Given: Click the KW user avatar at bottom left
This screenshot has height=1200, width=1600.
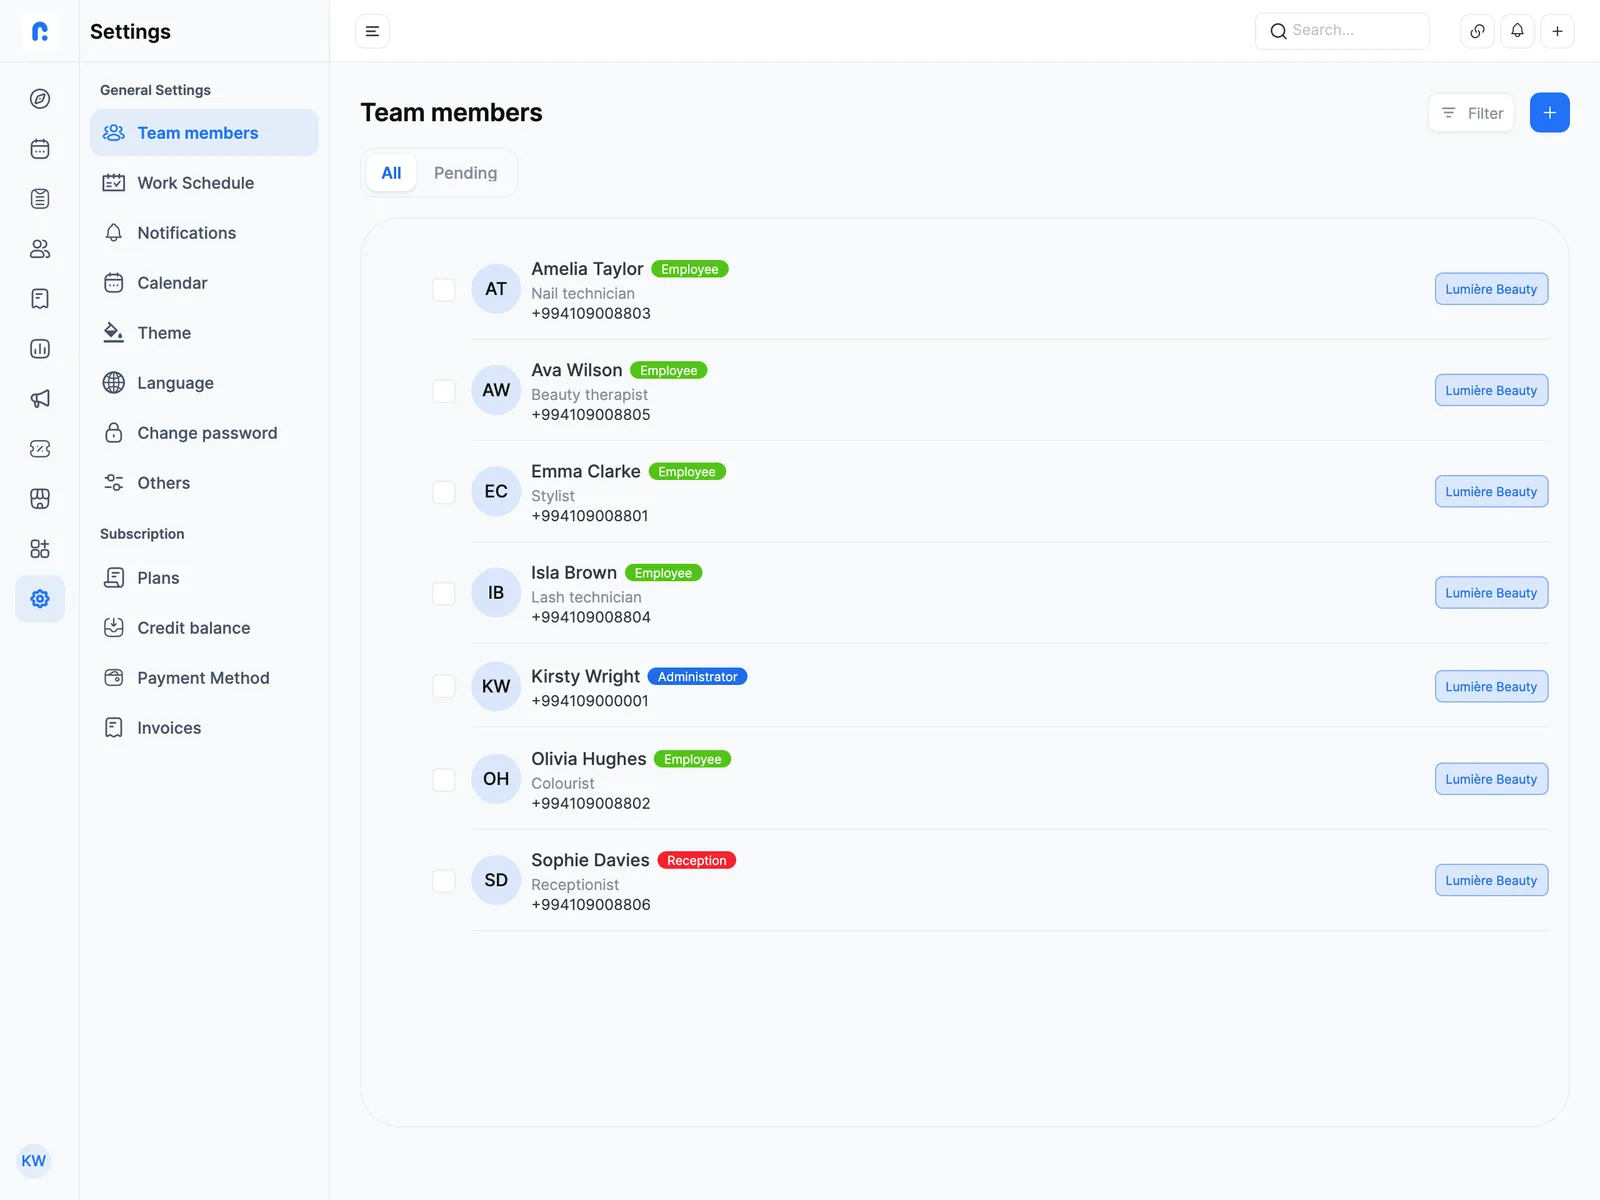Looking at the screenshot, I should tap(34, 1161).
